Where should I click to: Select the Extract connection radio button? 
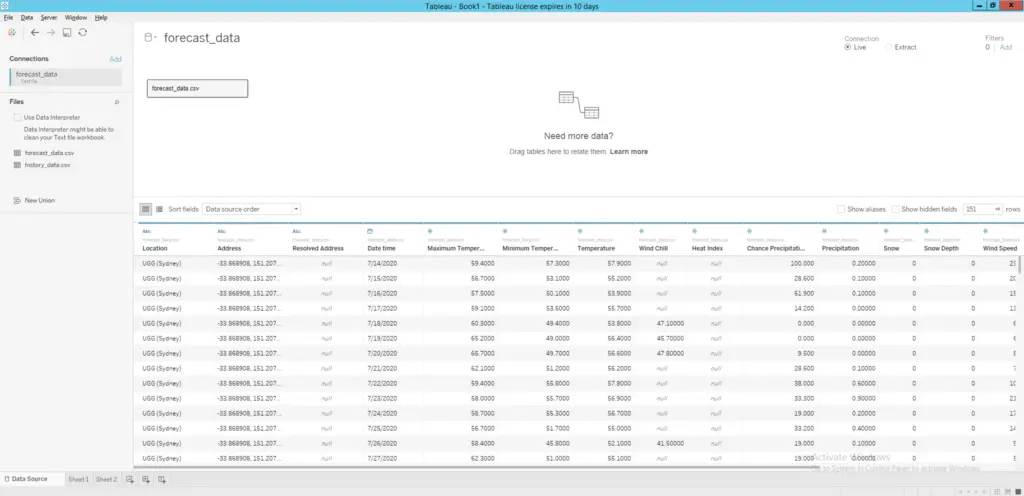pos(889,47)
